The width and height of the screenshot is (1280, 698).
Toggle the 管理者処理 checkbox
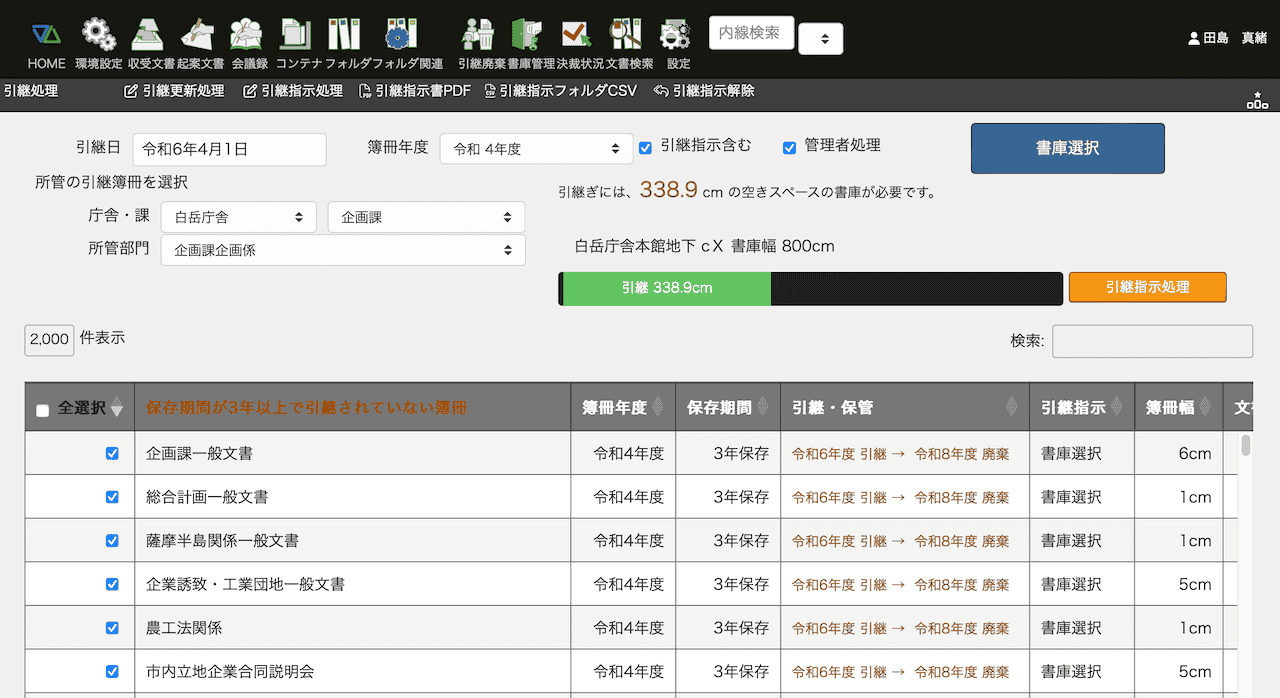coord(789,148)
